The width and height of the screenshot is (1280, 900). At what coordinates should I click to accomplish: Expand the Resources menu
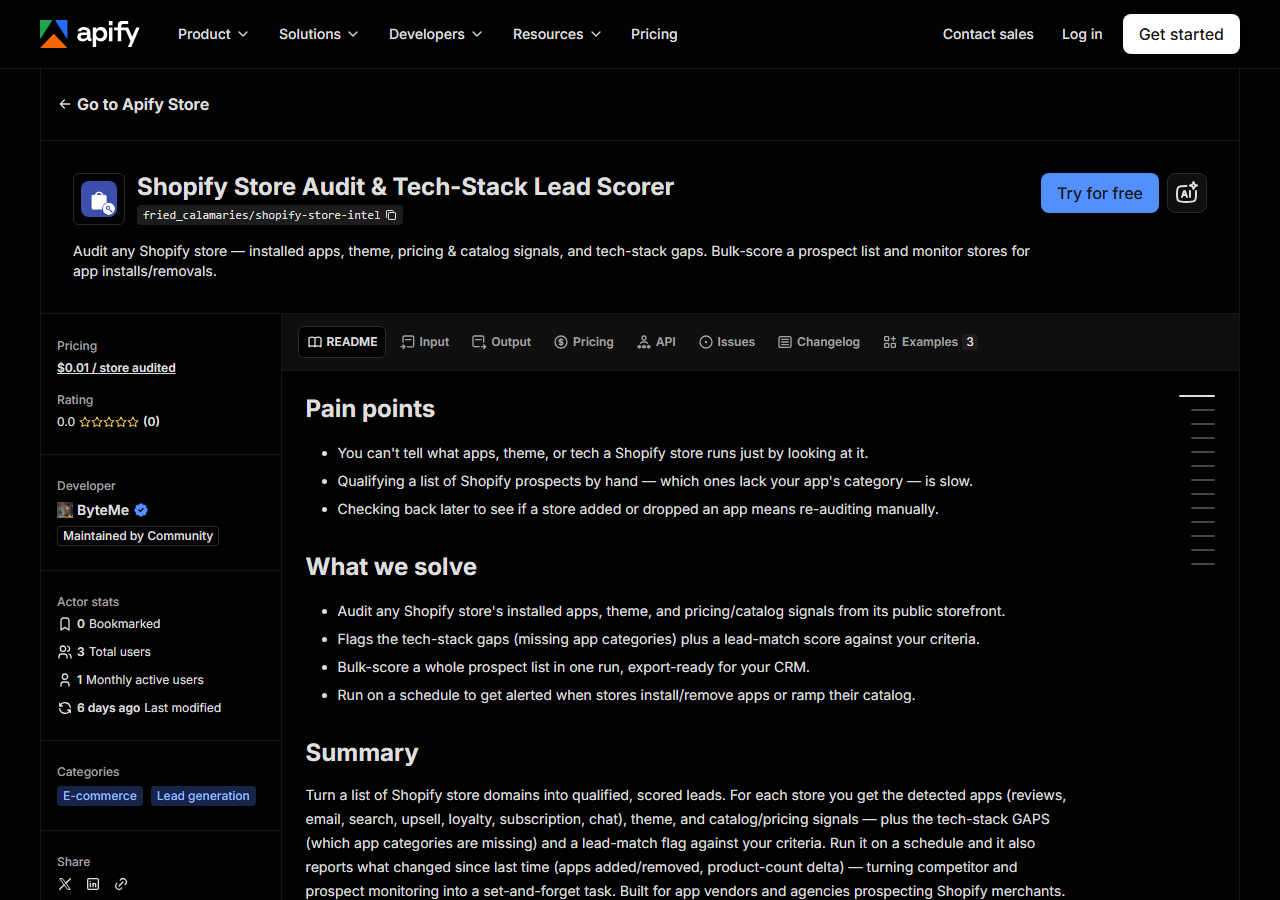557,34
